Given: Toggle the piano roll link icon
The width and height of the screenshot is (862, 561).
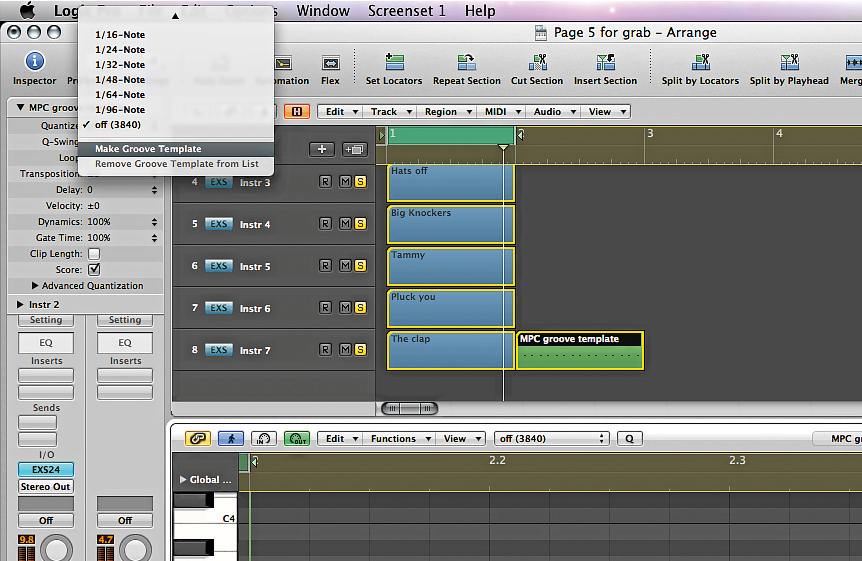Looking at the screenshot, I should coord(197,438).
